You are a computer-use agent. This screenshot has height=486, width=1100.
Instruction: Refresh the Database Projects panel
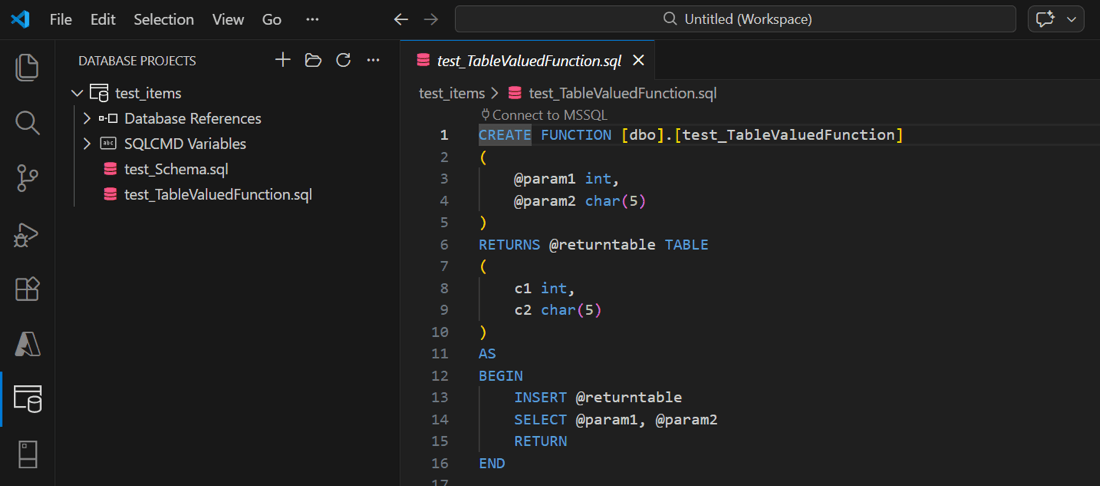pyautogui.click(x=343, y=61)
